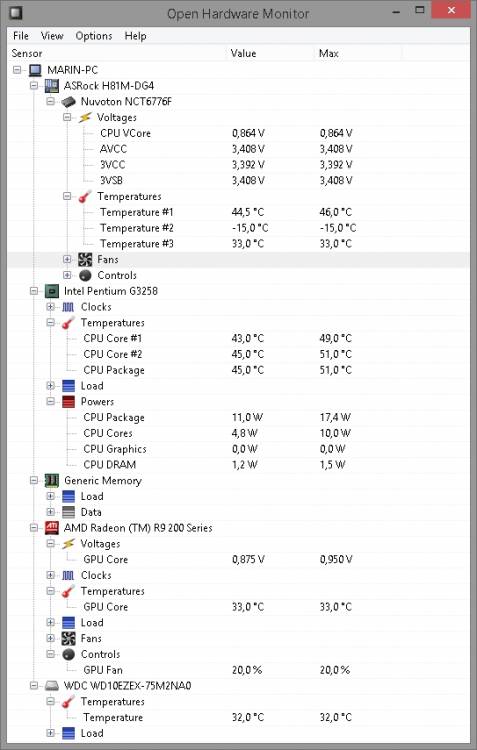The width and height of the screenshot is (477, 750).
Task: Click the Fans icon under Nuvoton
Action: 85,260
